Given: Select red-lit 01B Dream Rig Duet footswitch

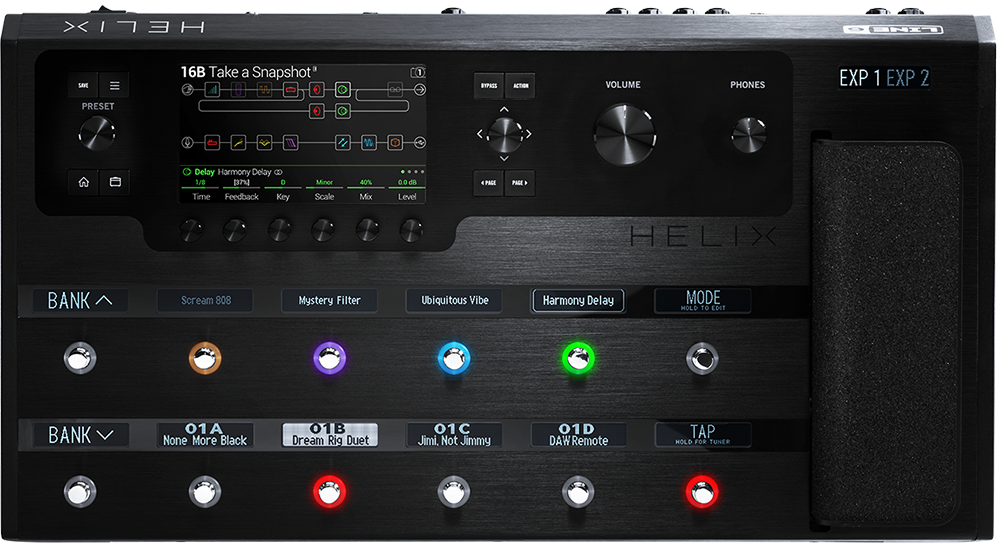Looking at the screenshot, I should click(x=329, y=492).
